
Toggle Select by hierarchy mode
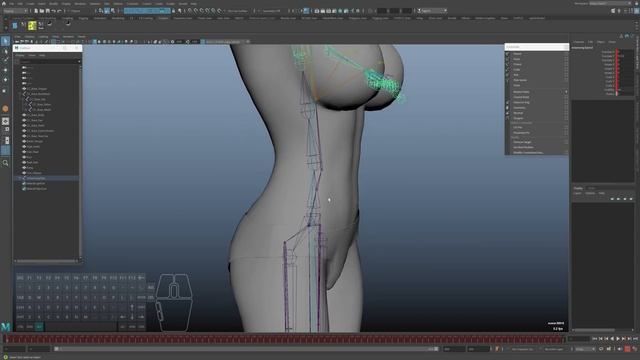tap(101, 11)
